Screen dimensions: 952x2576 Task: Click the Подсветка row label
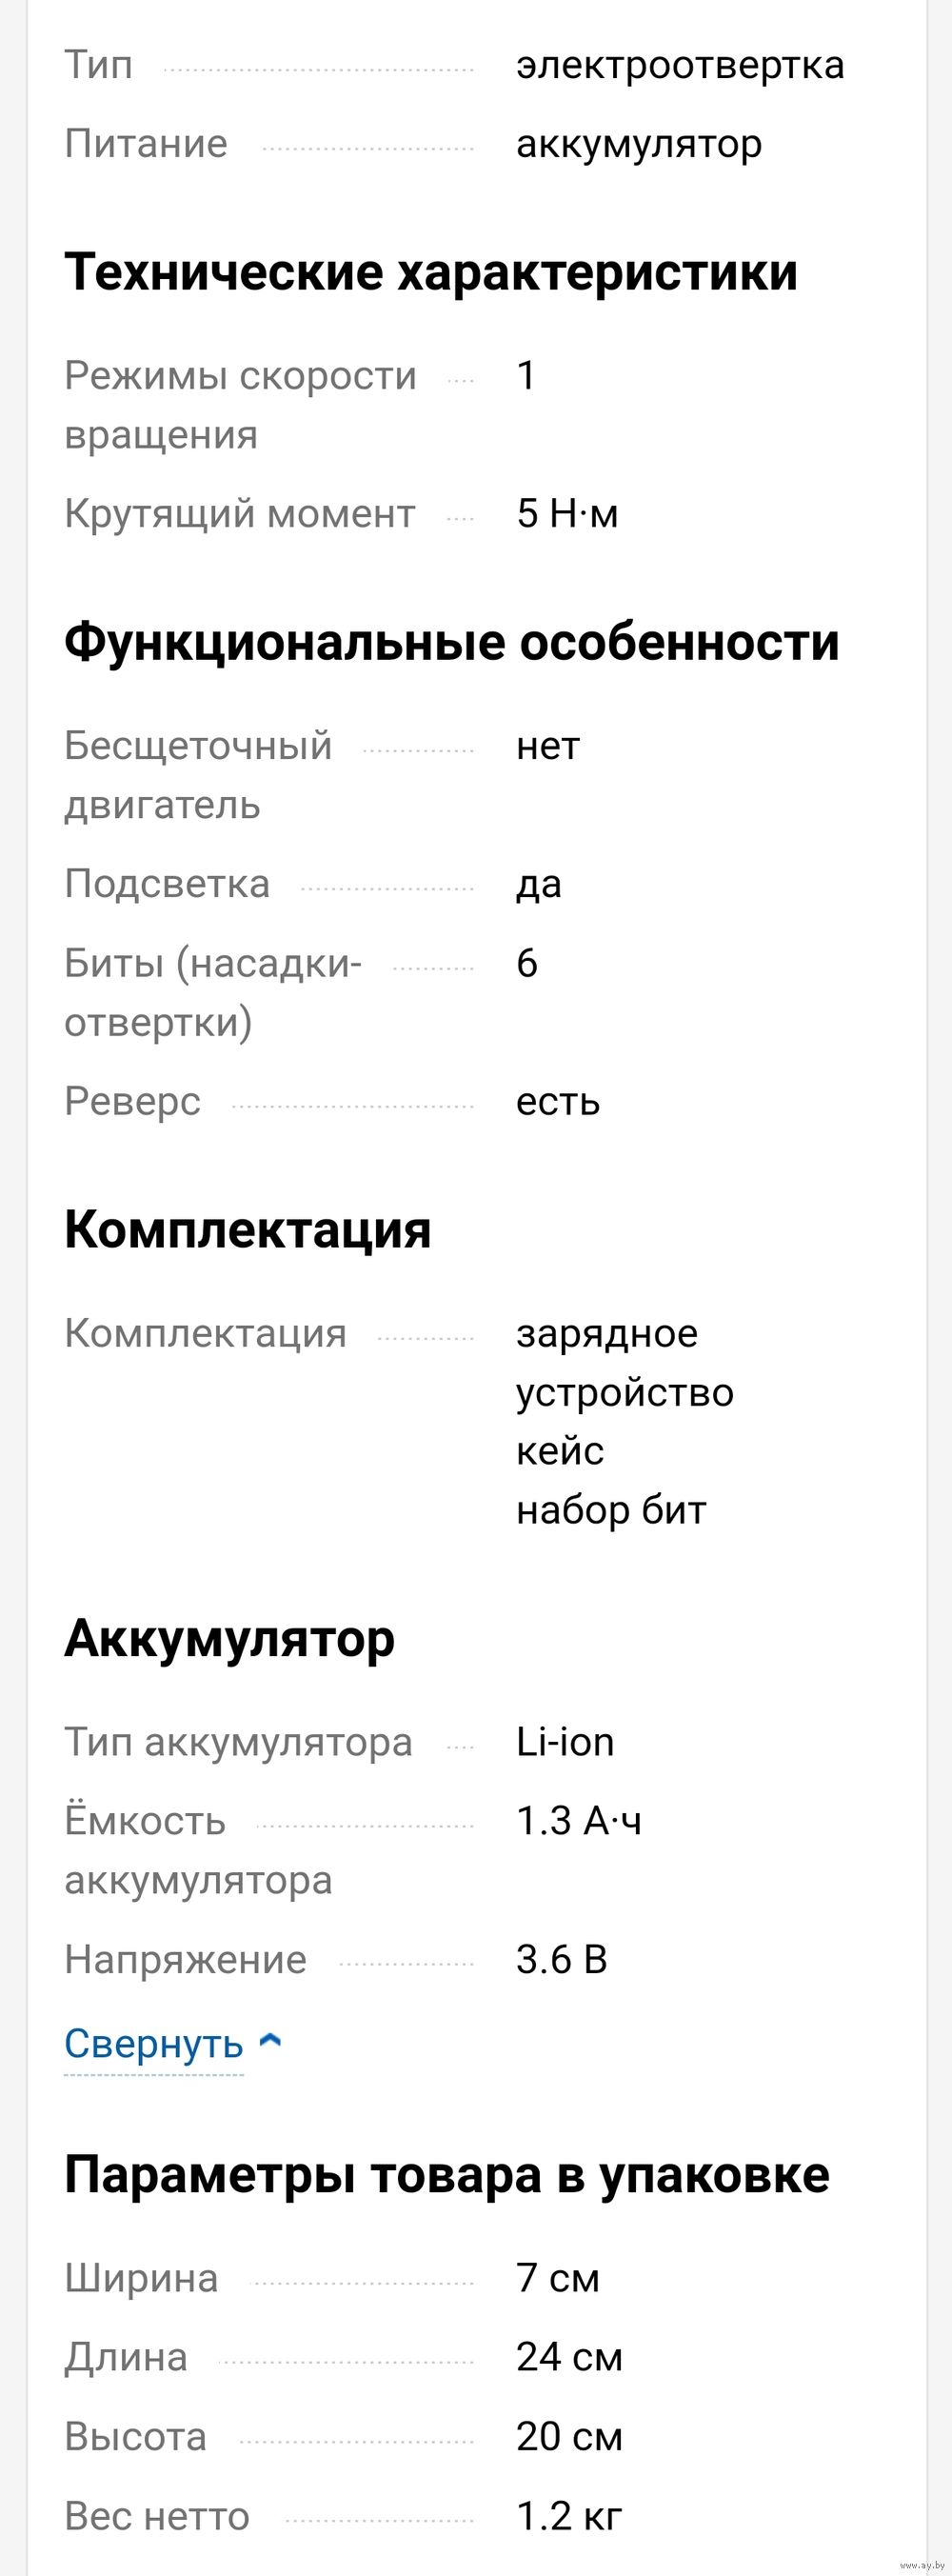[x=167, y=885]
